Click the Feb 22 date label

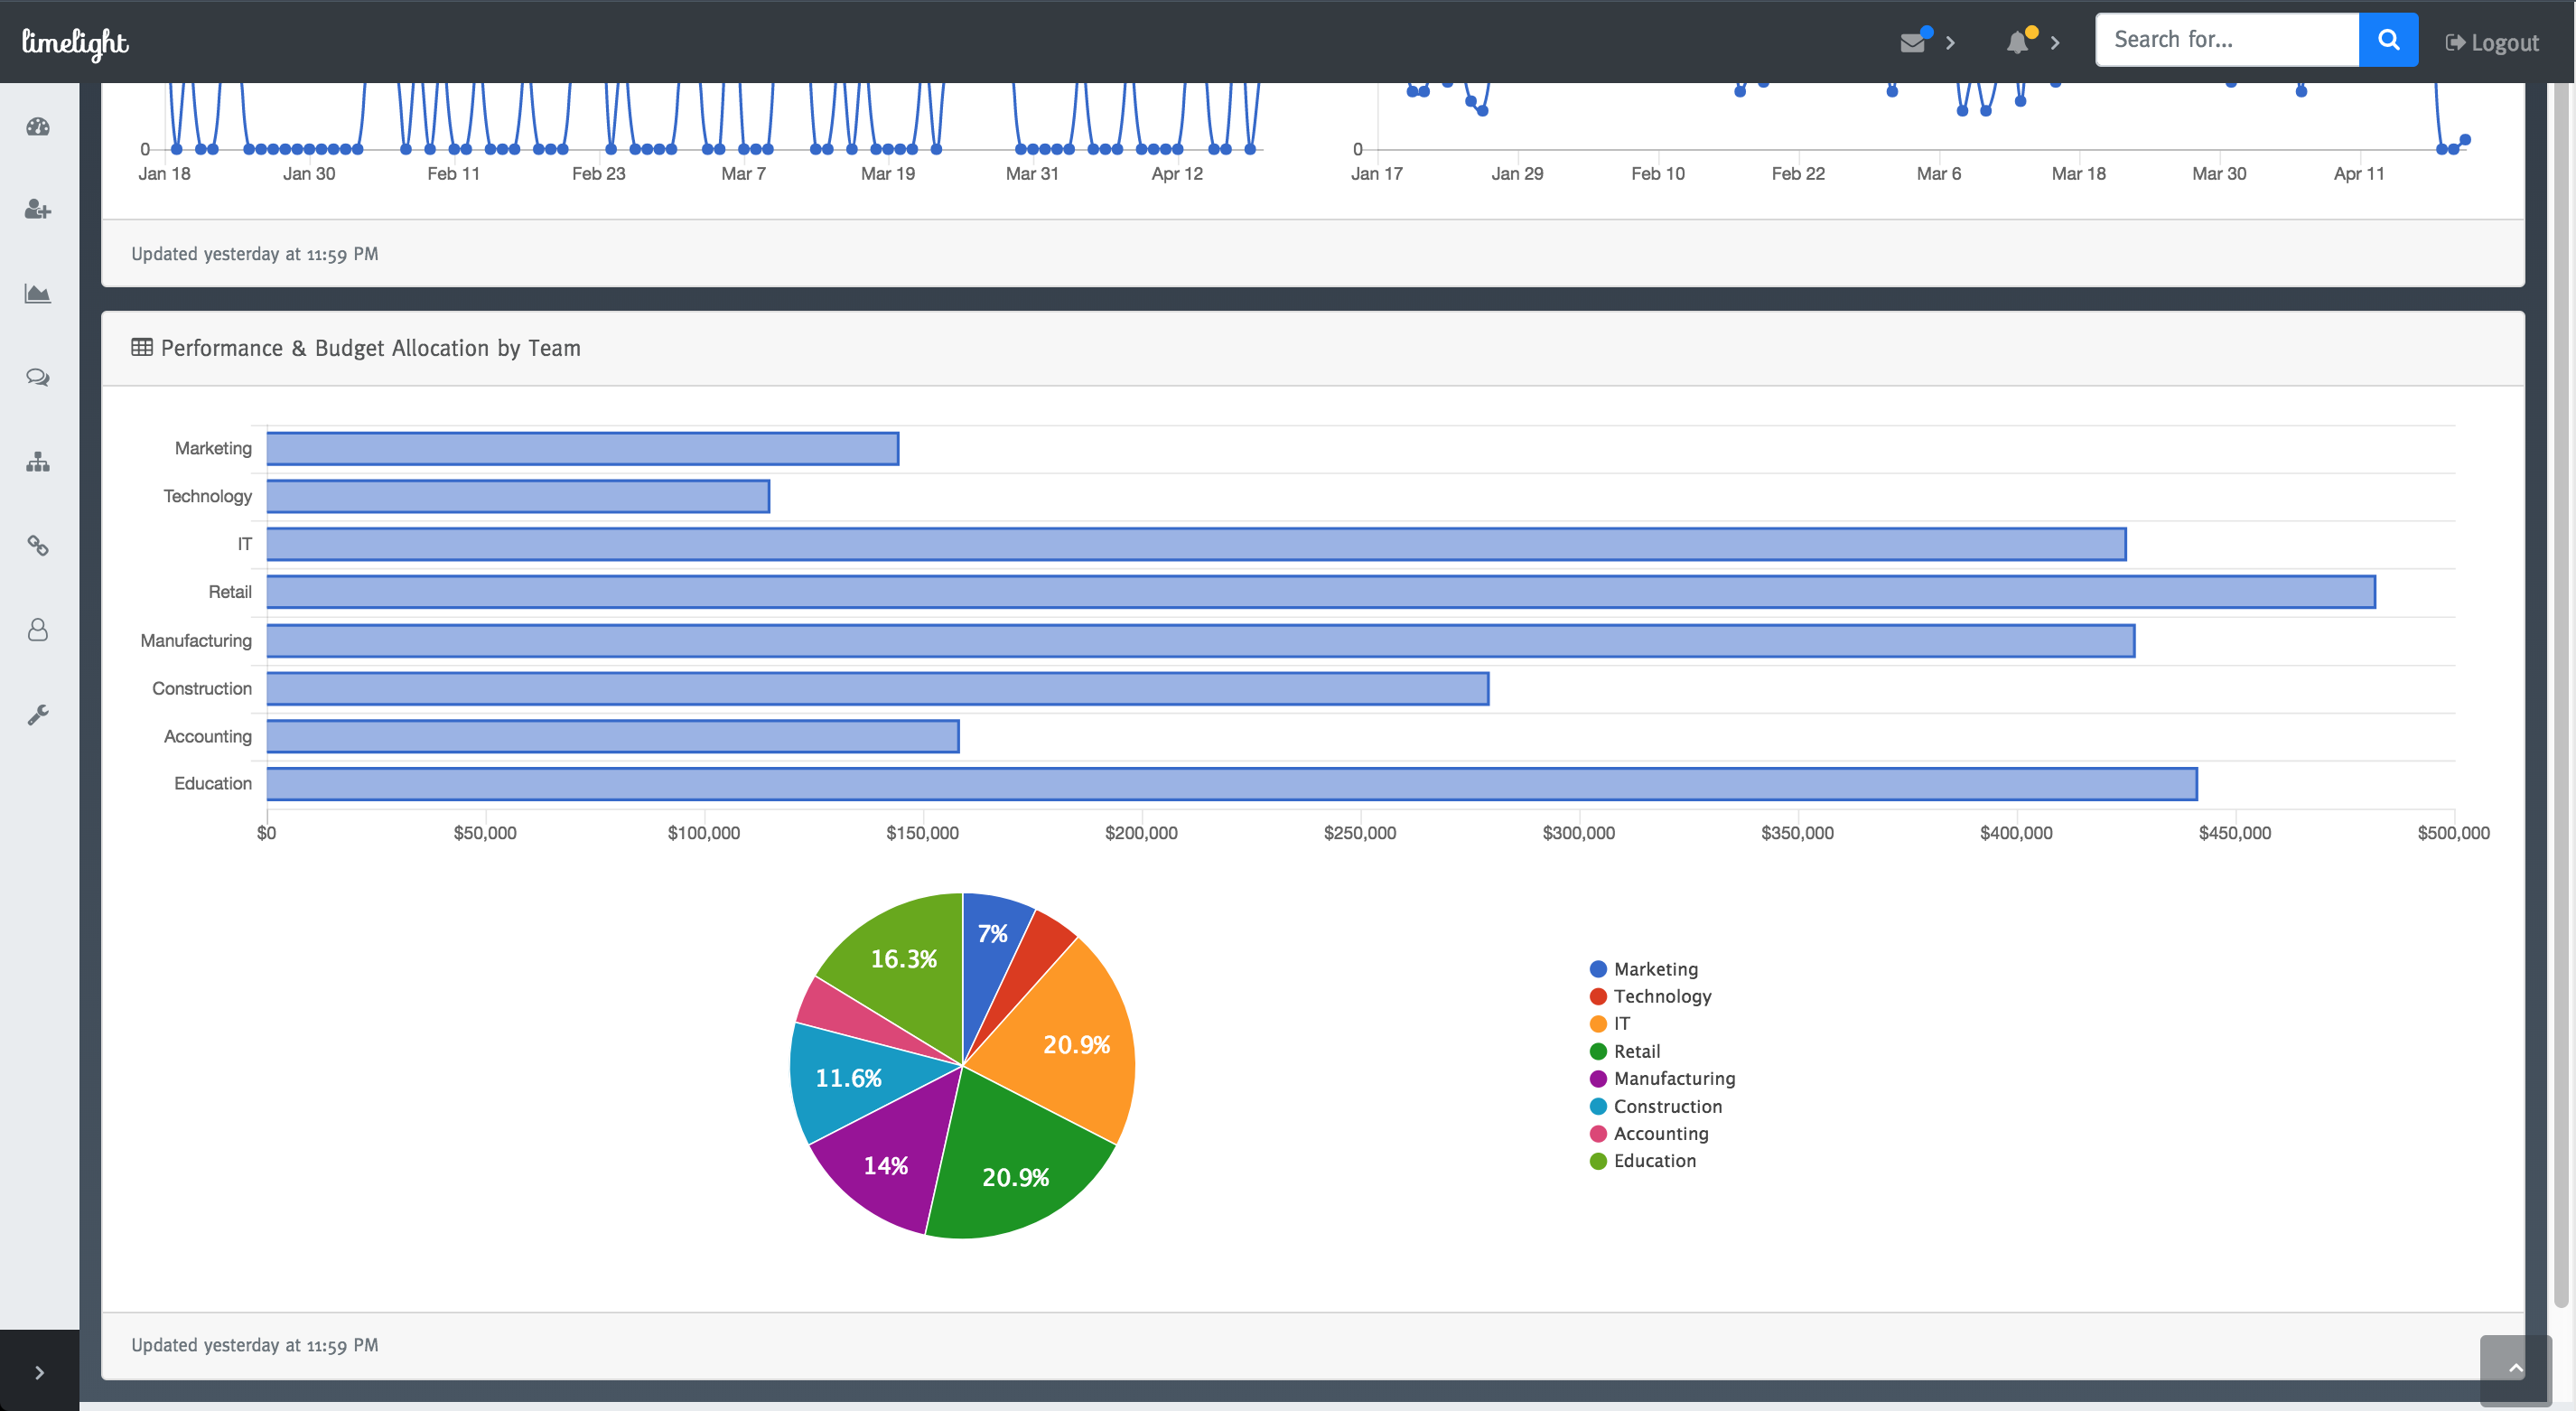coord(1798,174)
